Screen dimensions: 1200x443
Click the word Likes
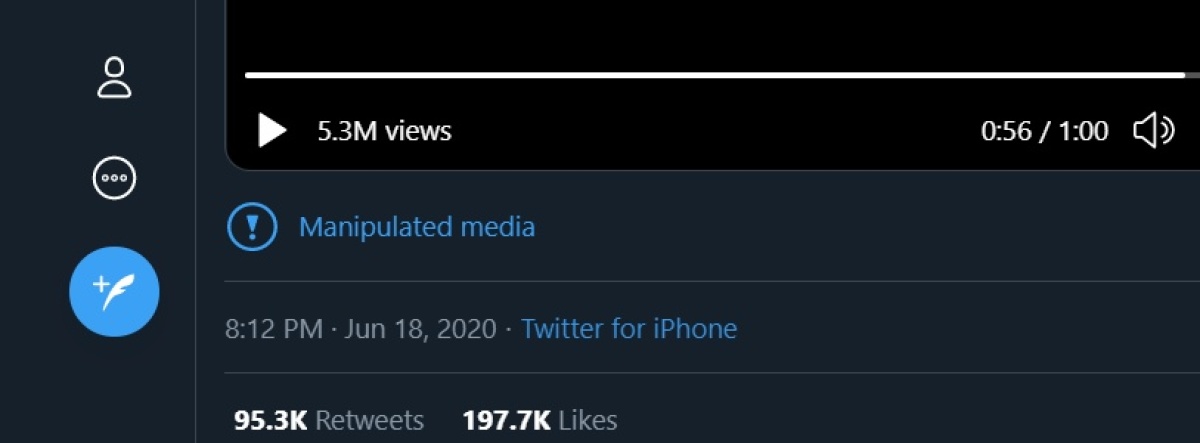(587, 420)
